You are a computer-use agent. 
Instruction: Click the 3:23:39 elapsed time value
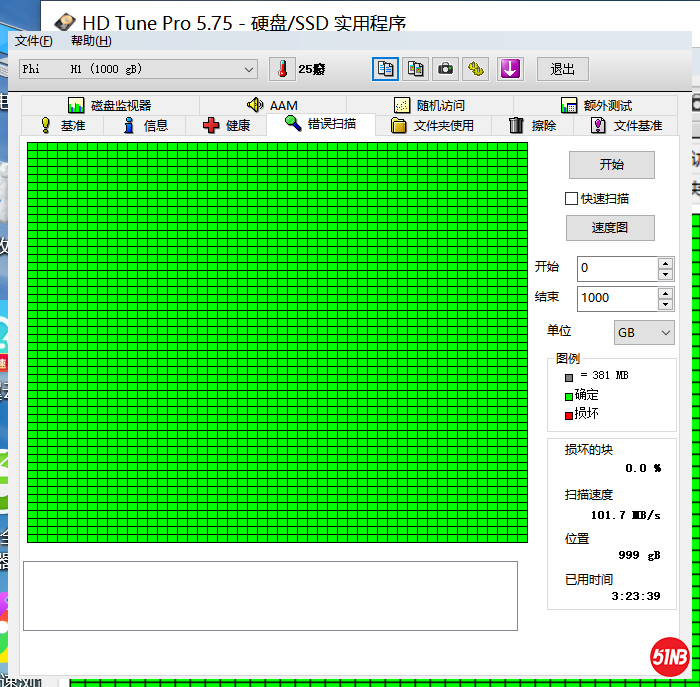point(636,596)
